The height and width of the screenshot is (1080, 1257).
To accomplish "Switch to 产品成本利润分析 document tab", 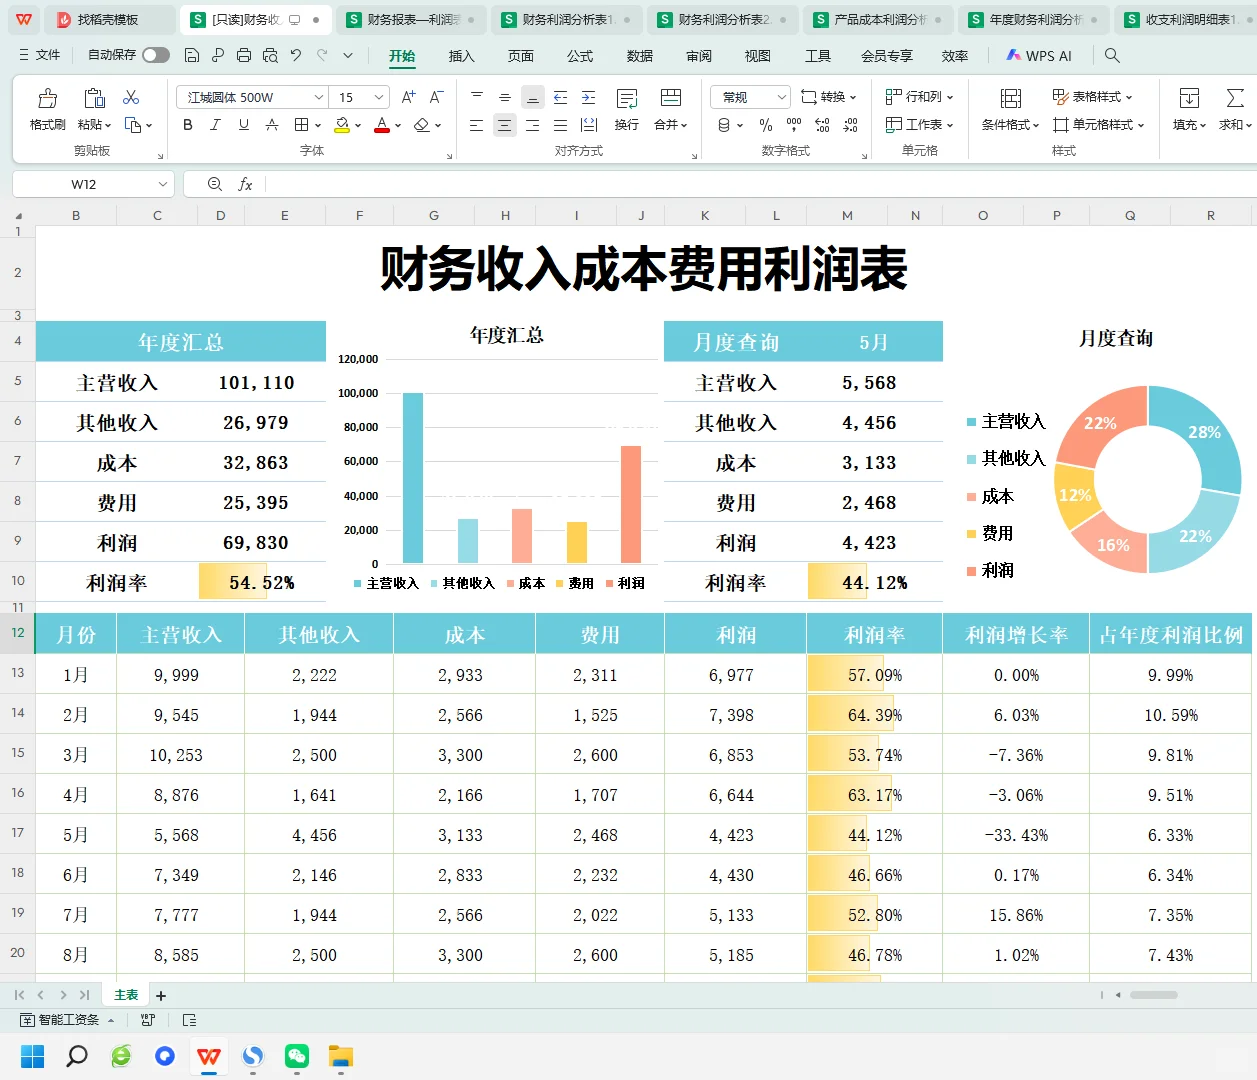I will 878,19.
